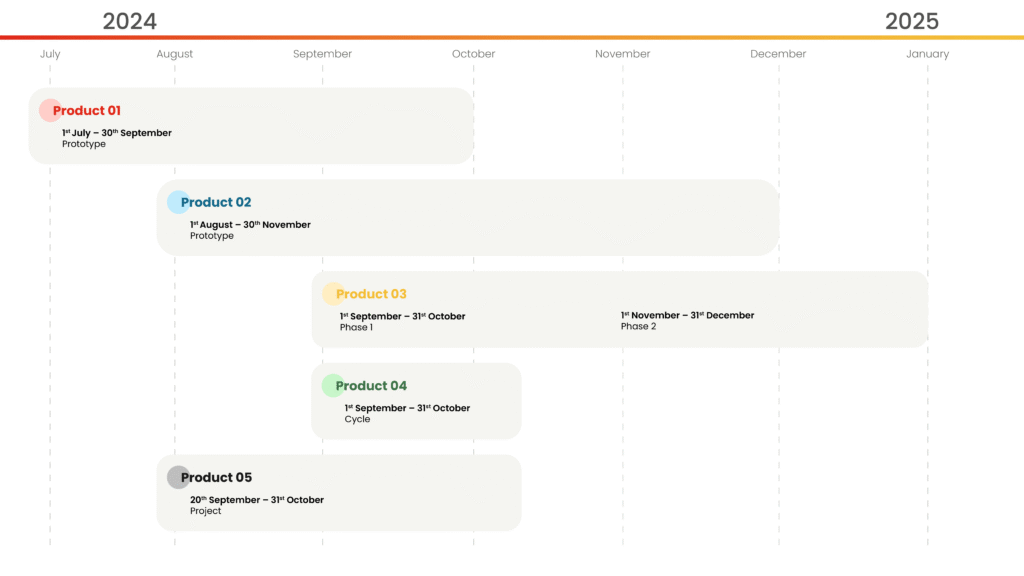Click the October month label
Screen dimensions: 1024x576
click(473, 54)
